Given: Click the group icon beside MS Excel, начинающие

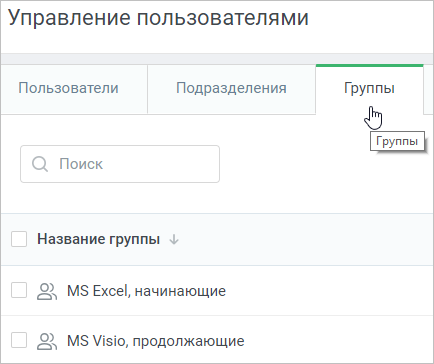Looking at the screenshot, I should tap(47, 291).
